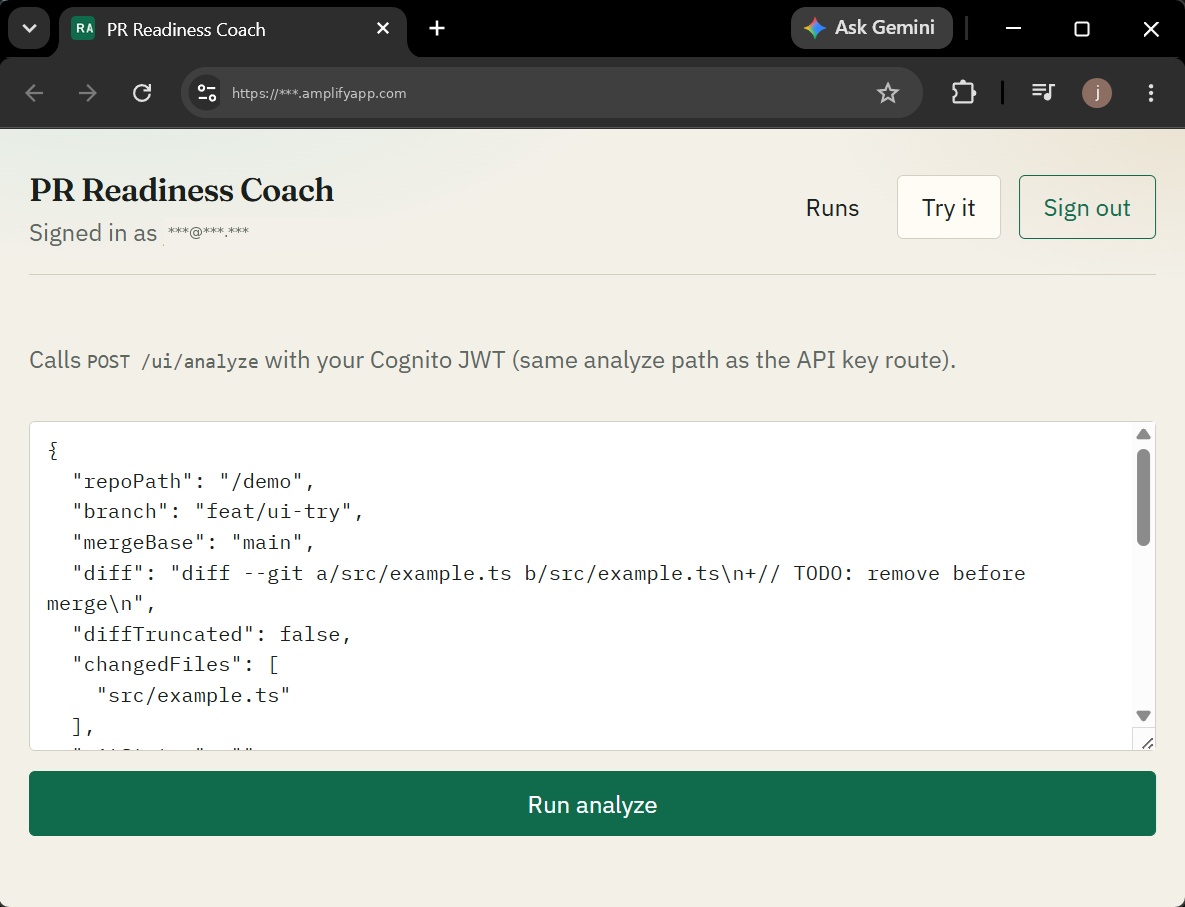Click the "diffTruncated": false line
Viewport: 1185px width, 907px height.
(x=212, y=634)
